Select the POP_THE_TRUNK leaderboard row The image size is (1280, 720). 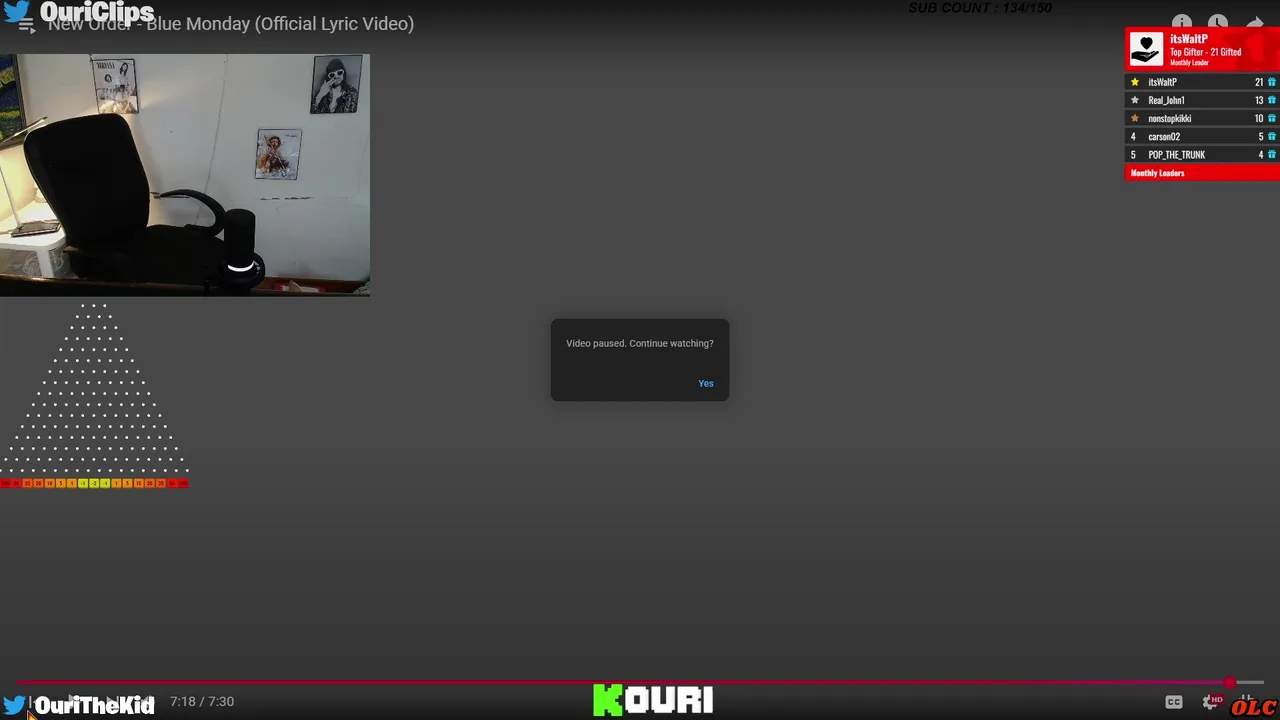pos(1202,154)
